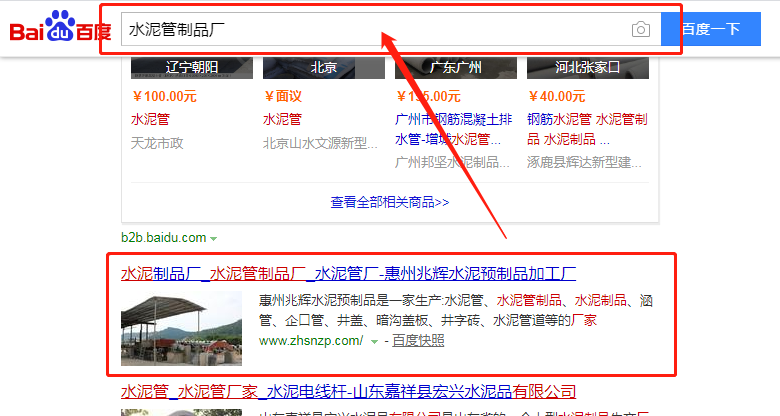Open the 辽宁朝阳 product thumbnail
780x416 pixels.
(190, 68)
